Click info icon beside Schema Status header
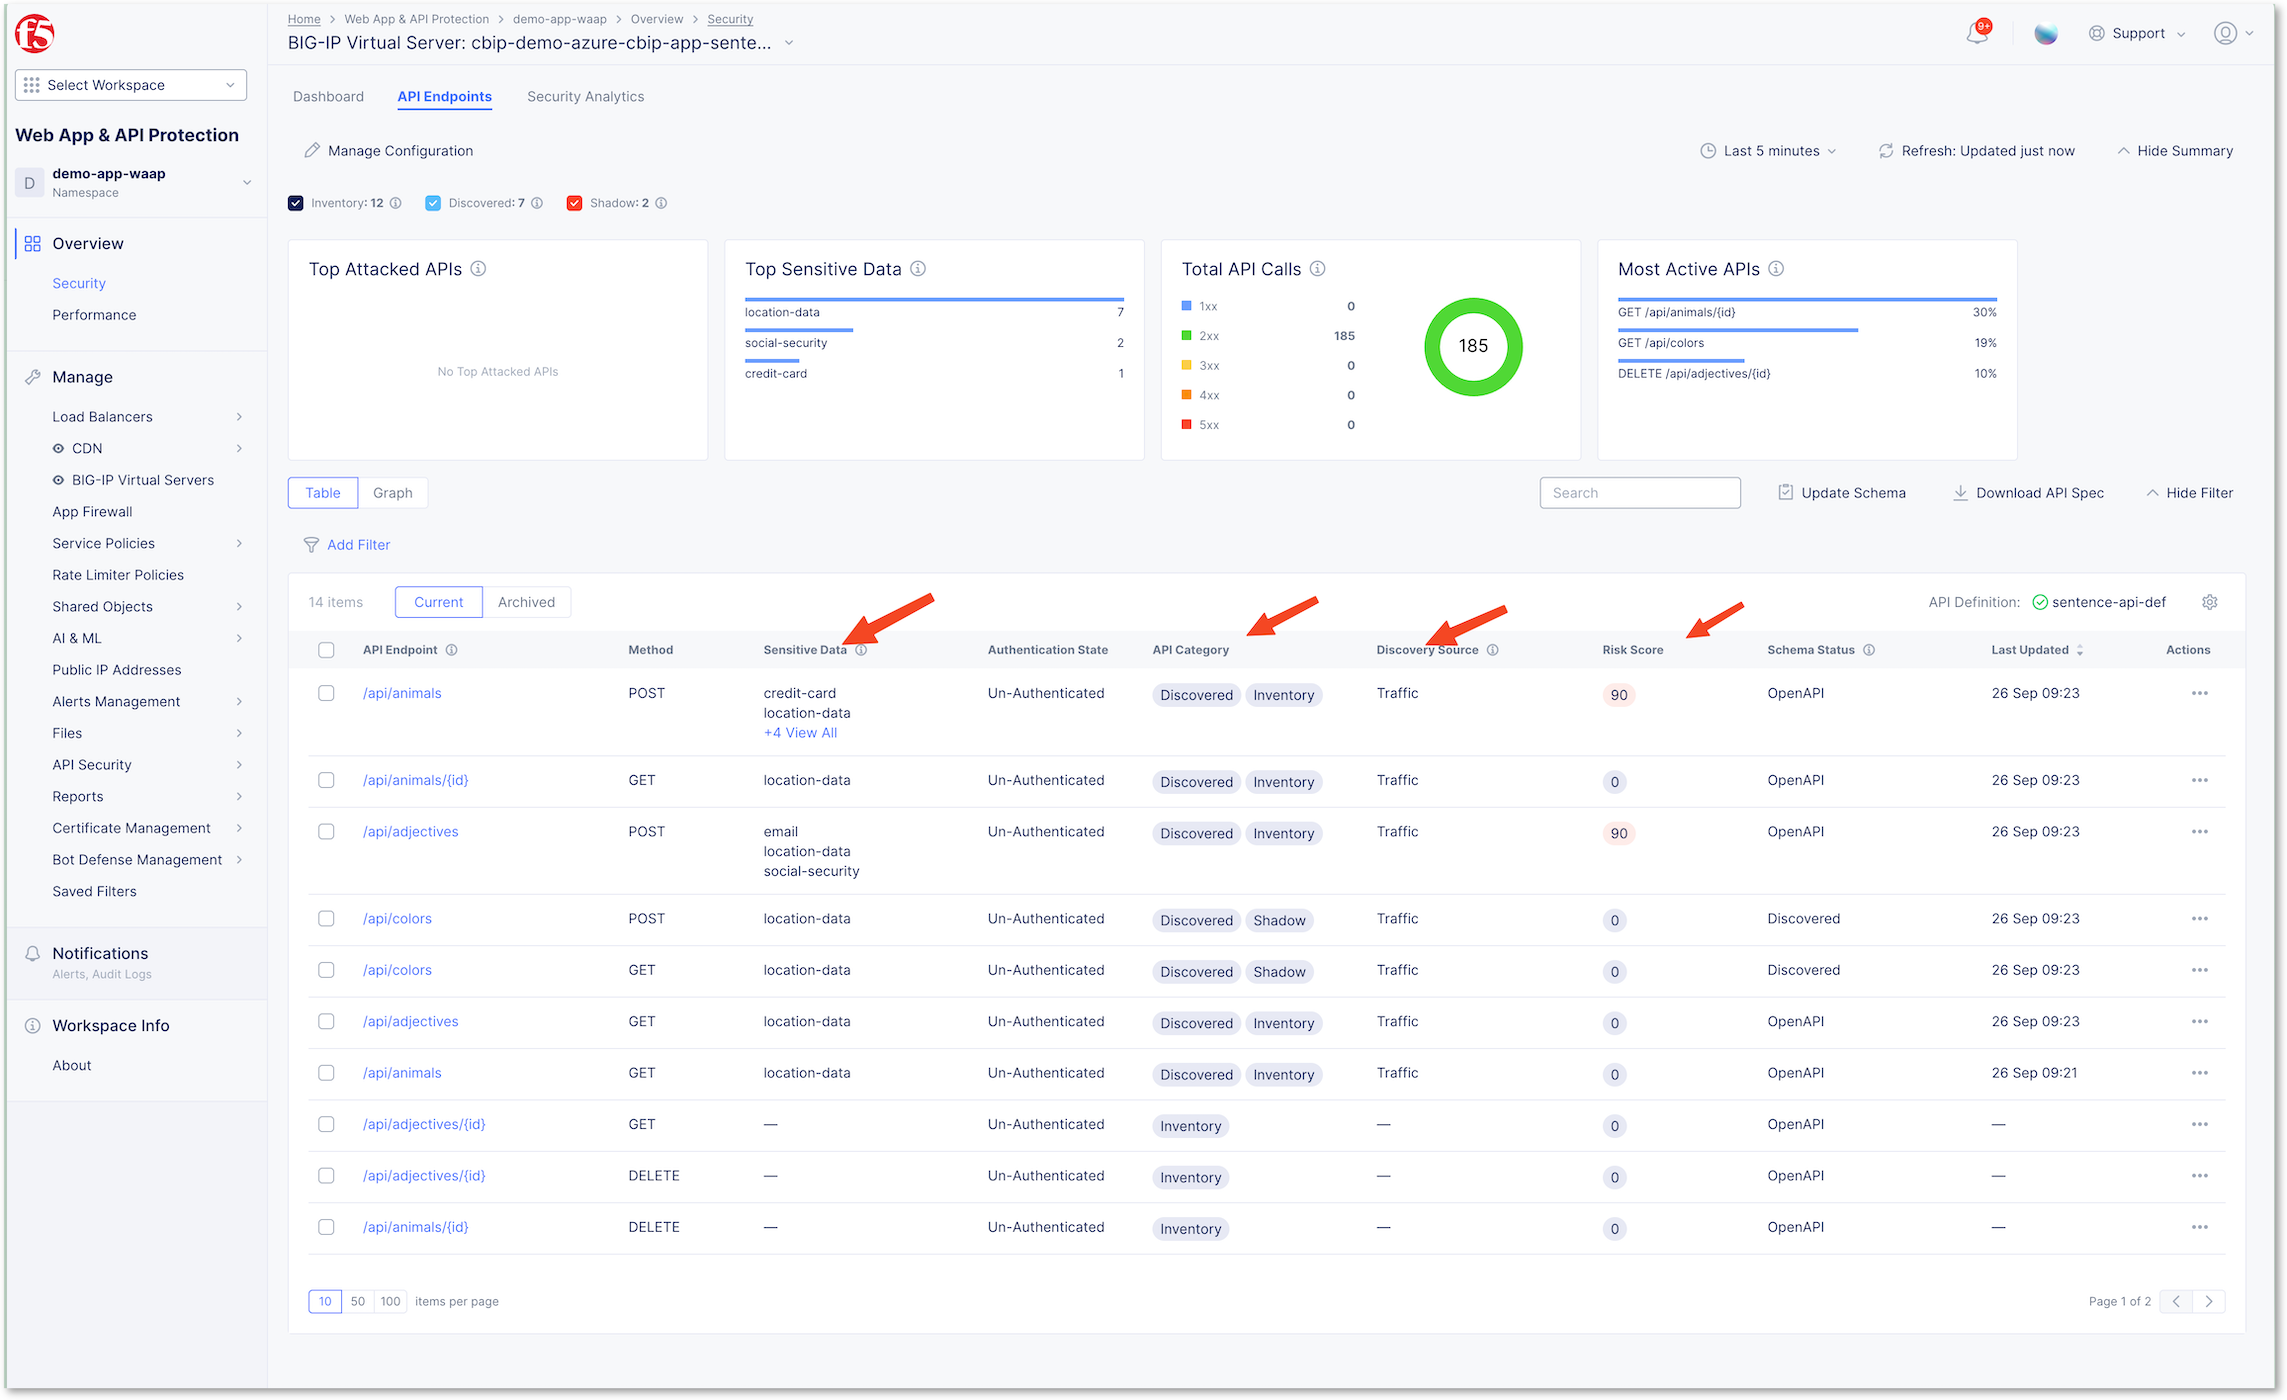 (1869, 650)
